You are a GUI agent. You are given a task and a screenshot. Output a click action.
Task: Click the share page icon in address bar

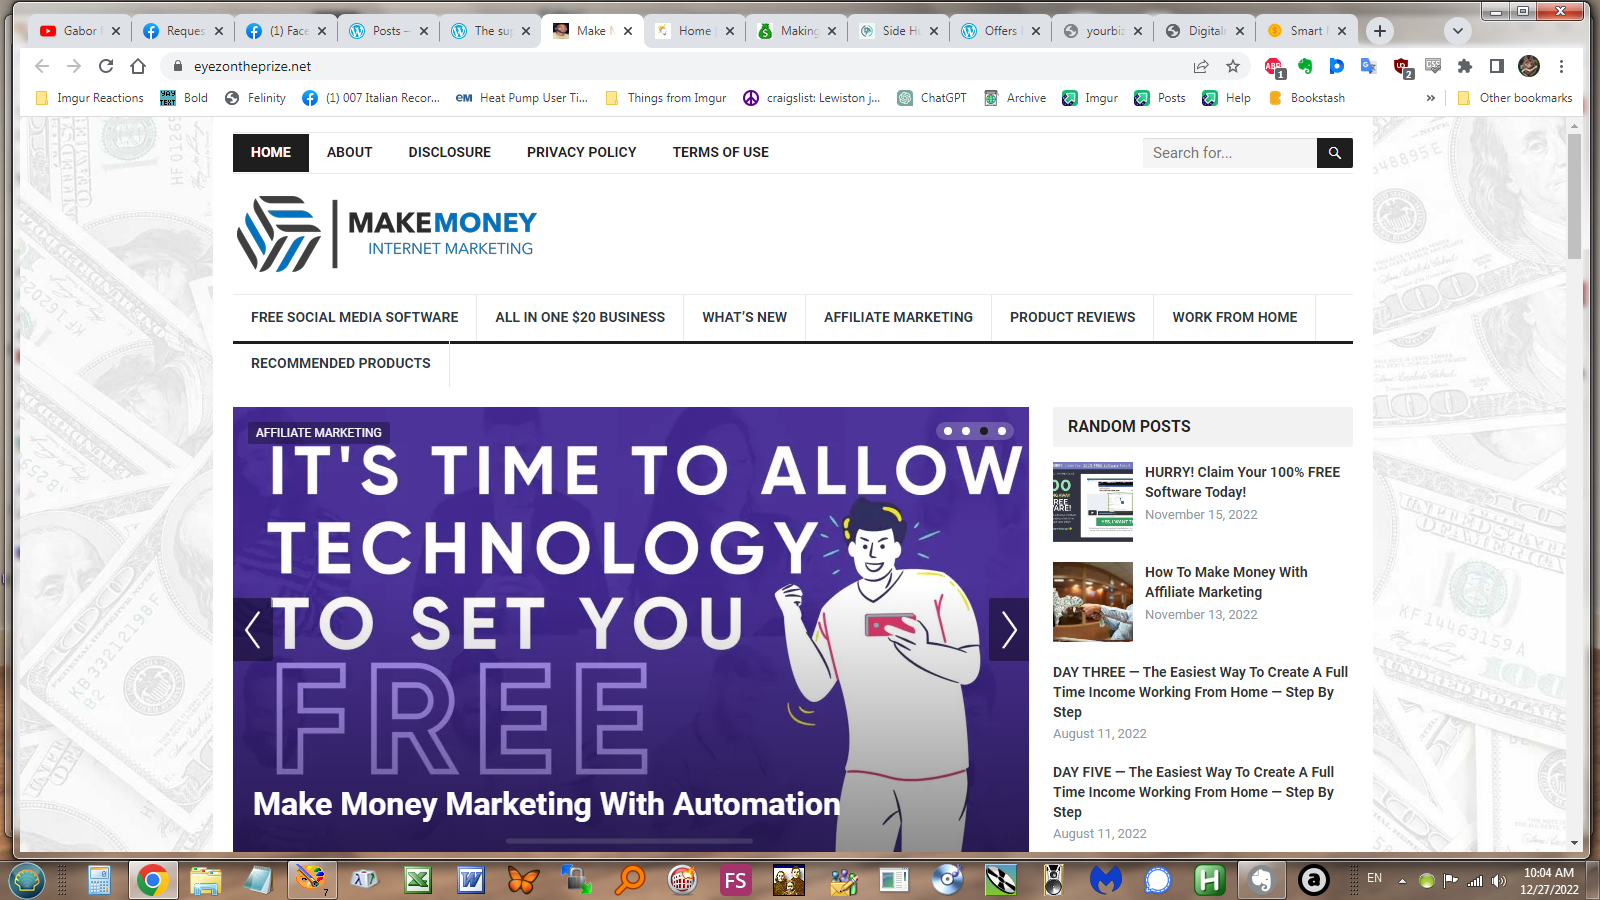[1201, 66]
